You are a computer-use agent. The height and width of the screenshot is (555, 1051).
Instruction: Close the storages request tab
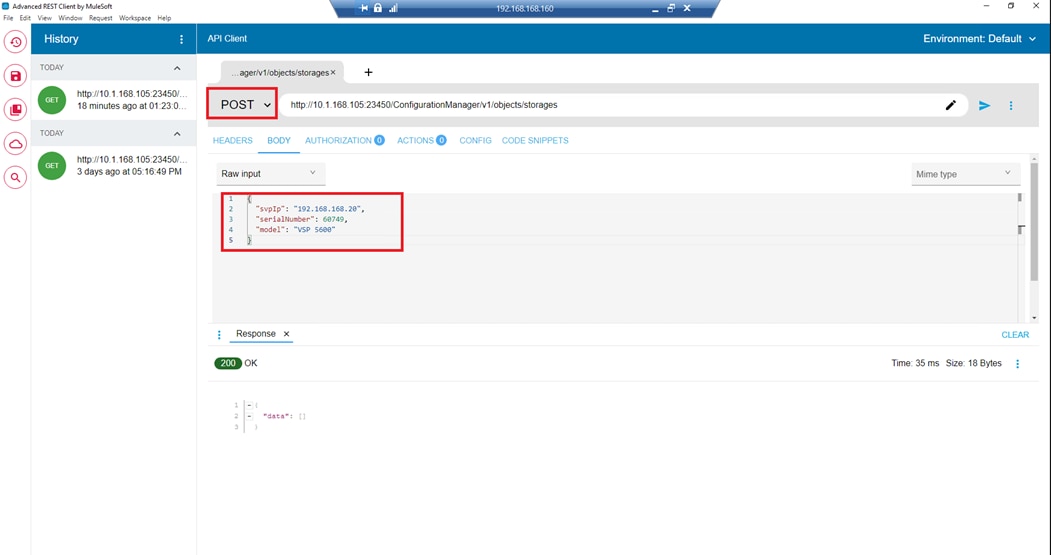pyautogui.click(x=333, y=72)
